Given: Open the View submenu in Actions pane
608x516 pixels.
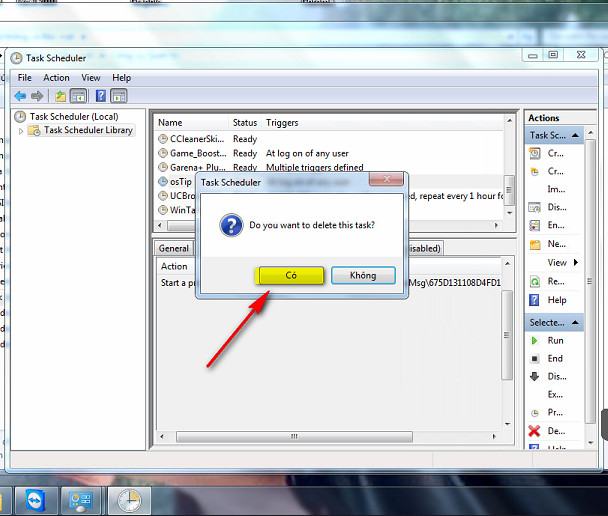Looking at the screenshot, I should [557, 263].
